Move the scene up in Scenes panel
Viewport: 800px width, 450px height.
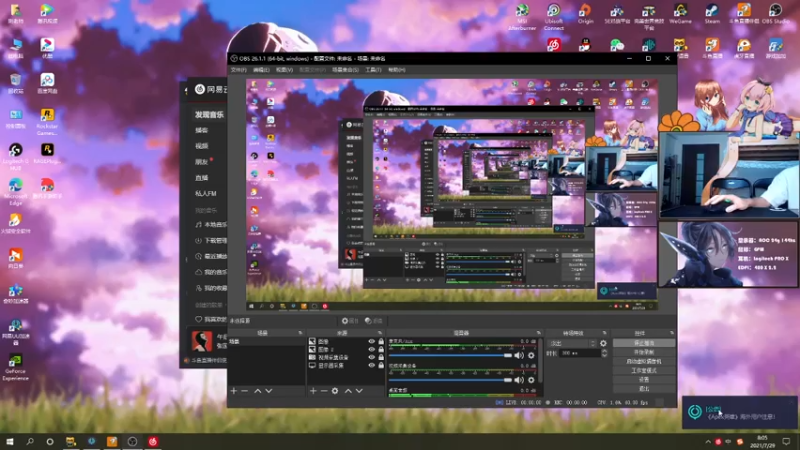tap(258, 391)
